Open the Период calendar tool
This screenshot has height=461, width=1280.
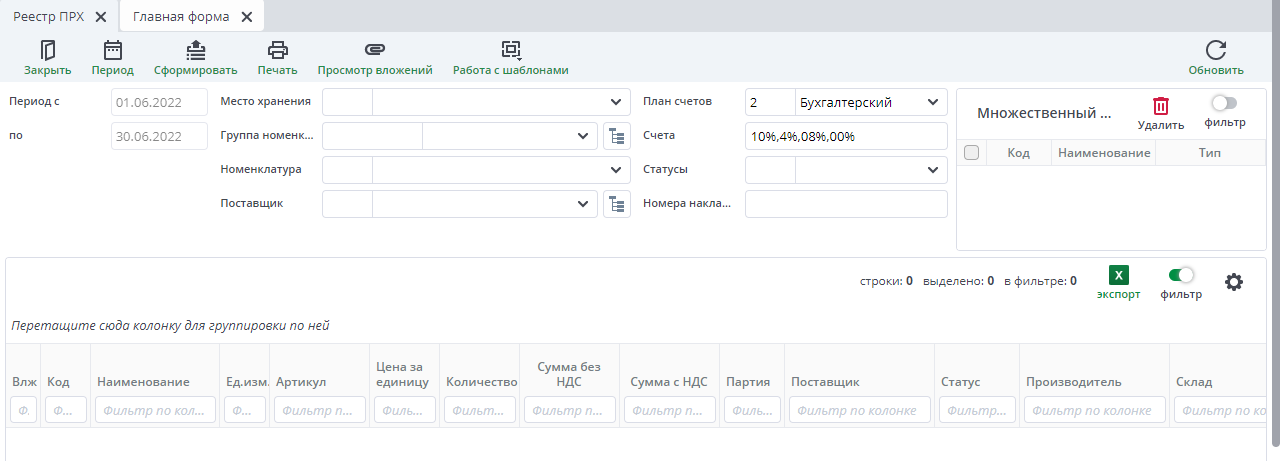coord(112,51)
